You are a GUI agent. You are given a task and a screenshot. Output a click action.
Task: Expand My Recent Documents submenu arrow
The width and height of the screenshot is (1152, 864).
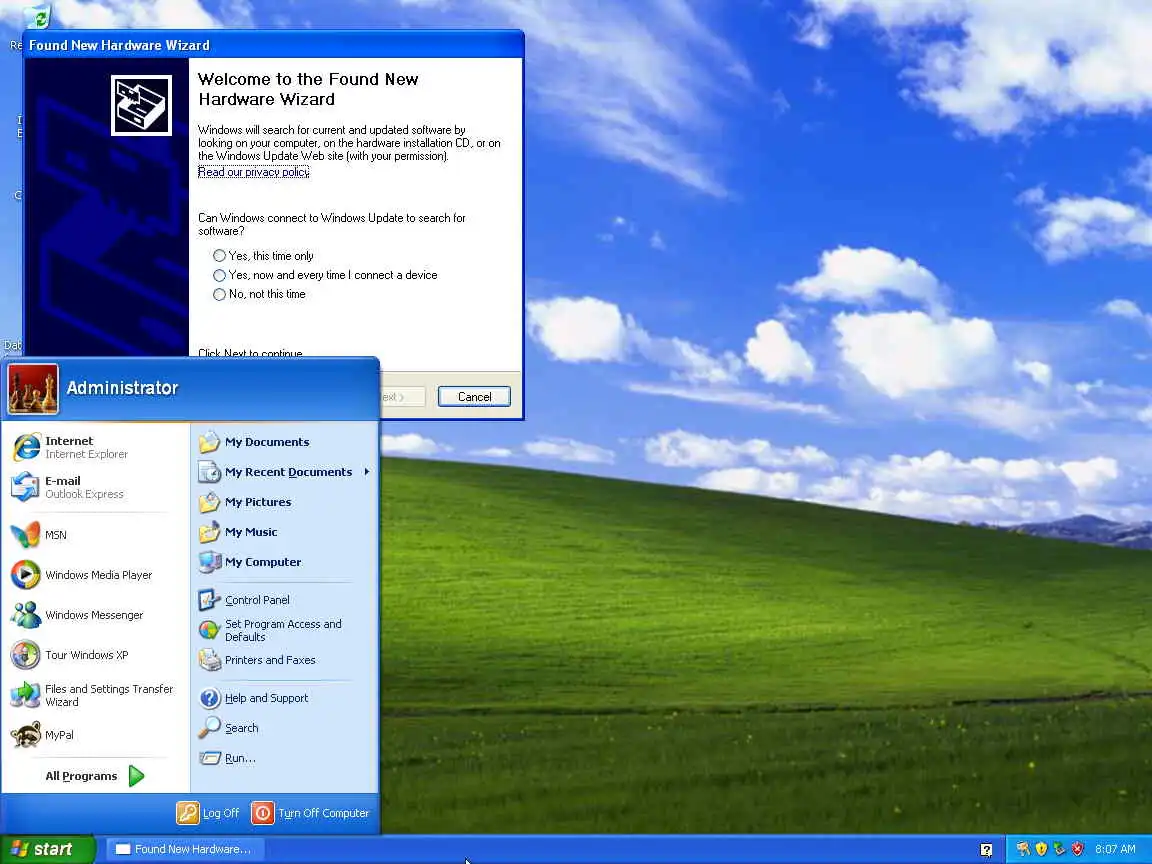click(367, 472)
